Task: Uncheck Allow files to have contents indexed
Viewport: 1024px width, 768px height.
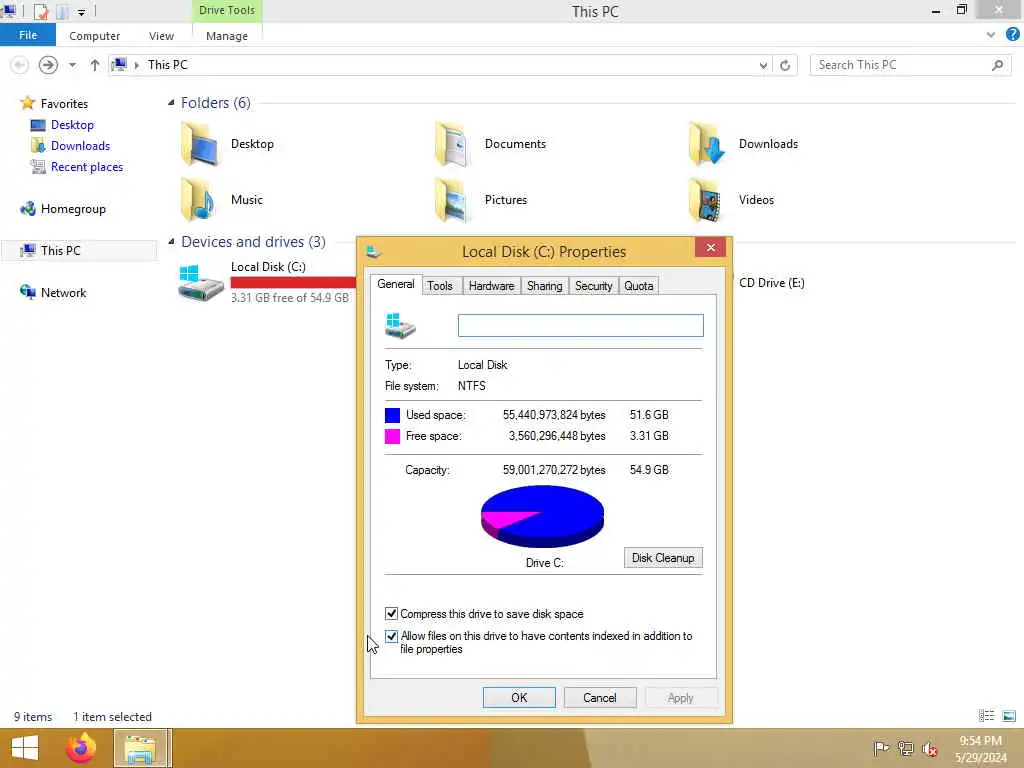Action: point(391,635)
